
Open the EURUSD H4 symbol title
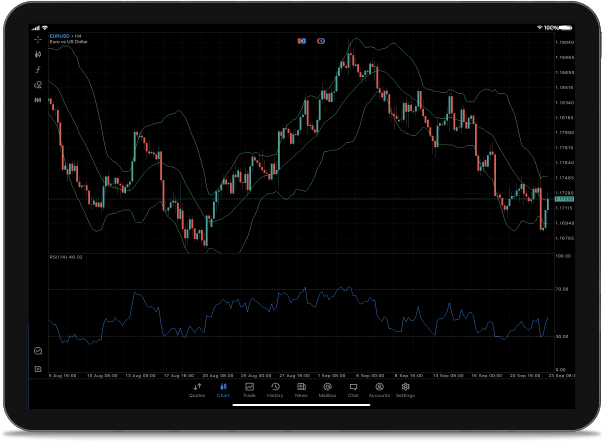click(66, 36)
